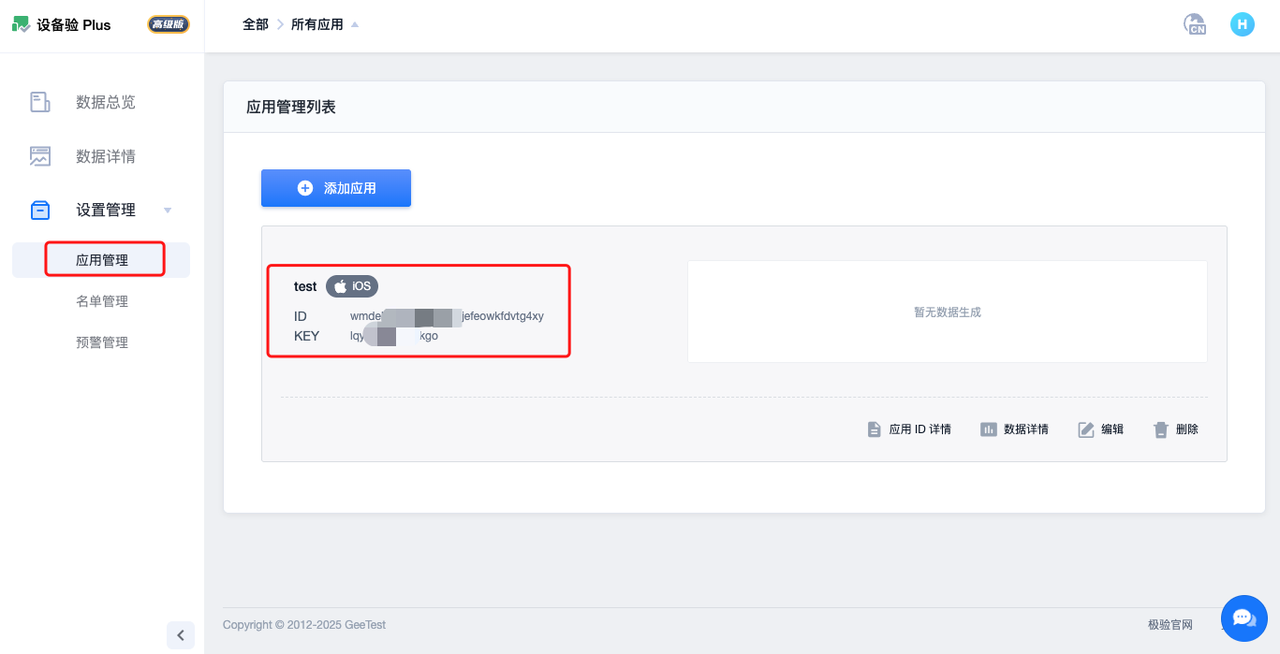The height and width of the screenshot is (654, 1280).
Task: Select 名单管理 in the sidebar
Action: (104, 300)
